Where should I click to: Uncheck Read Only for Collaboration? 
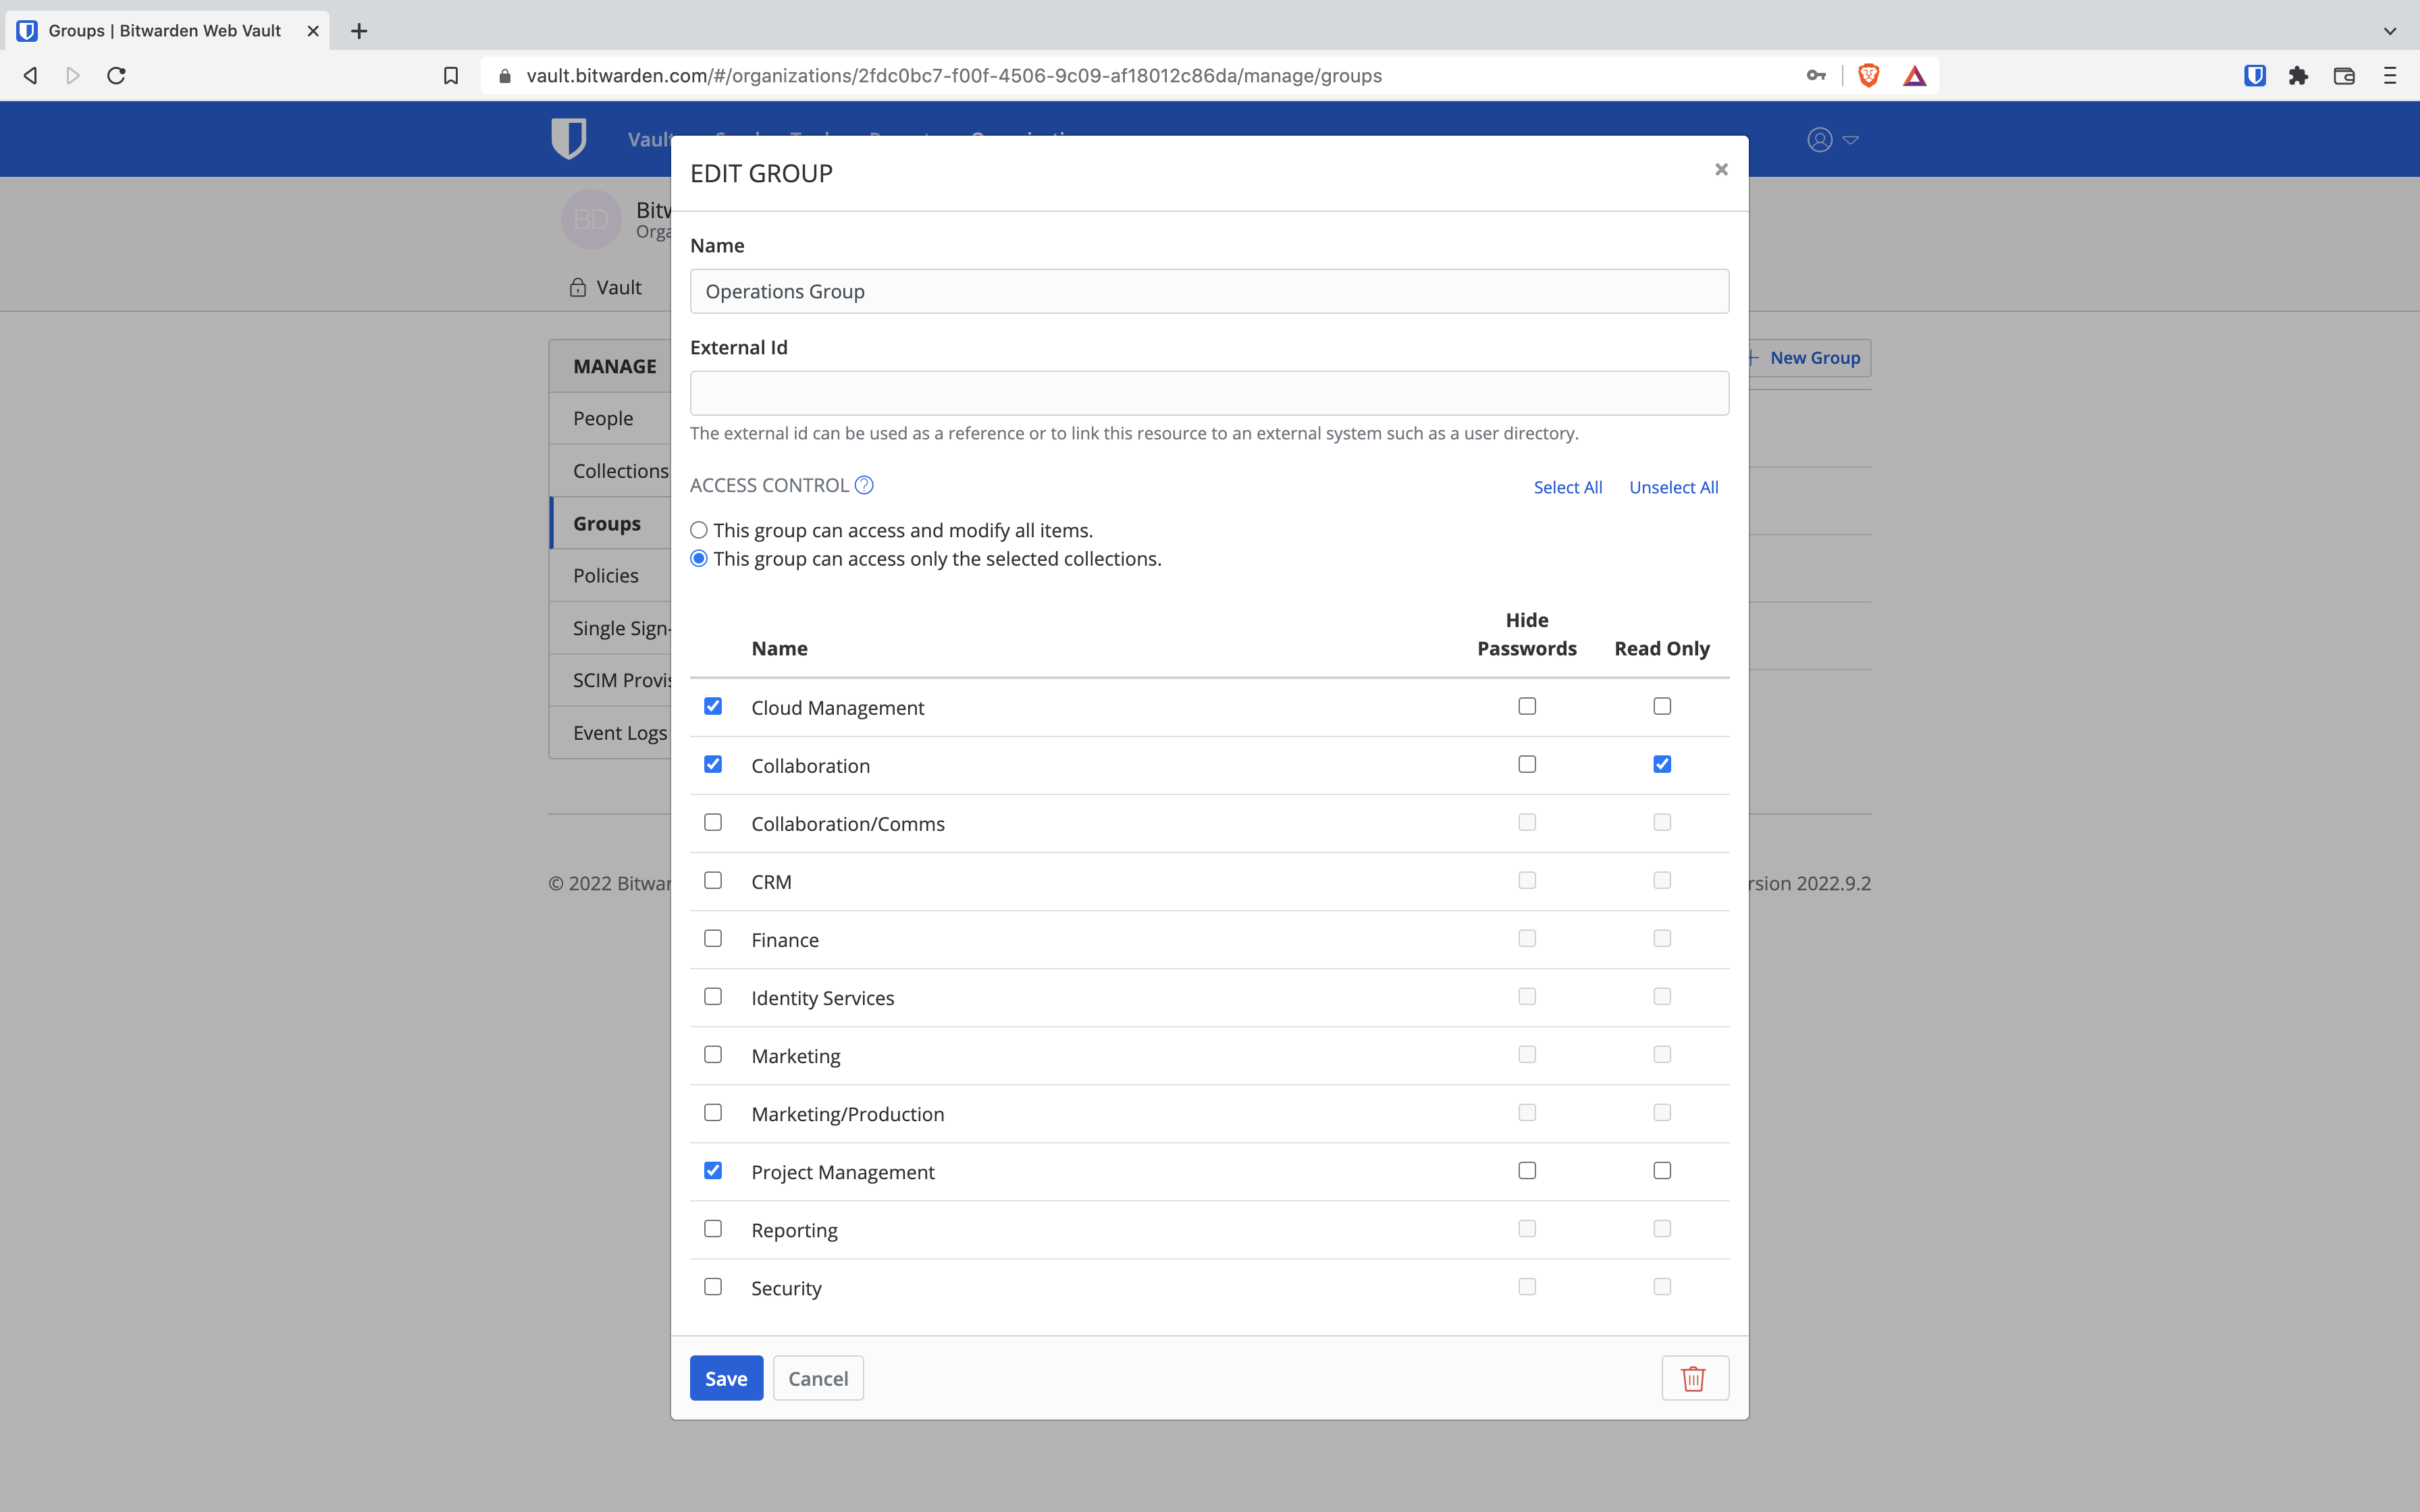click(x=1662, y=764)
